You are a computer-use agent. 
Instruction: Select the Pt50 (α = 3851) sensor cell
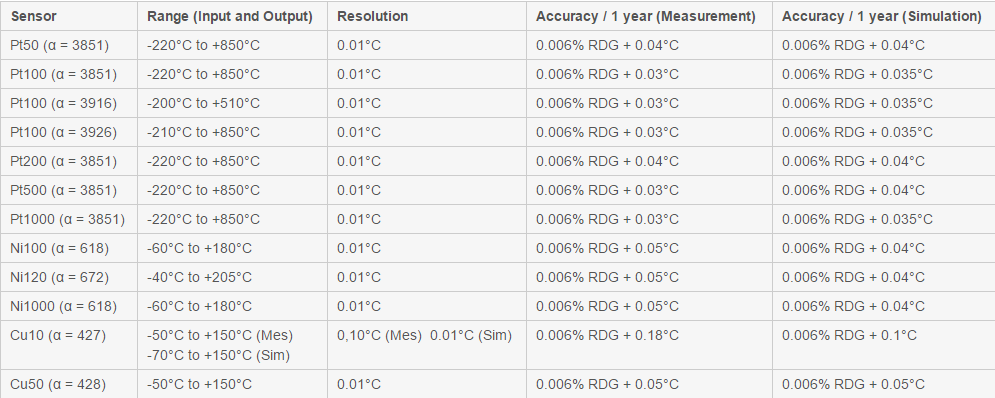point(60,45)
